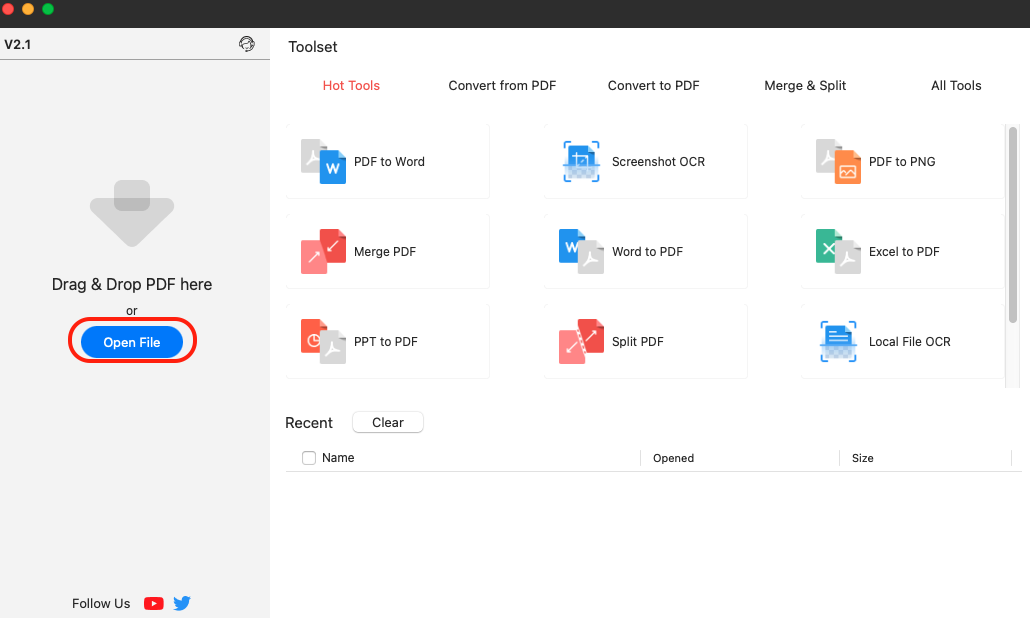View the All Tools tab
This screenshot has width=1030, height=618.
[955, 85]
